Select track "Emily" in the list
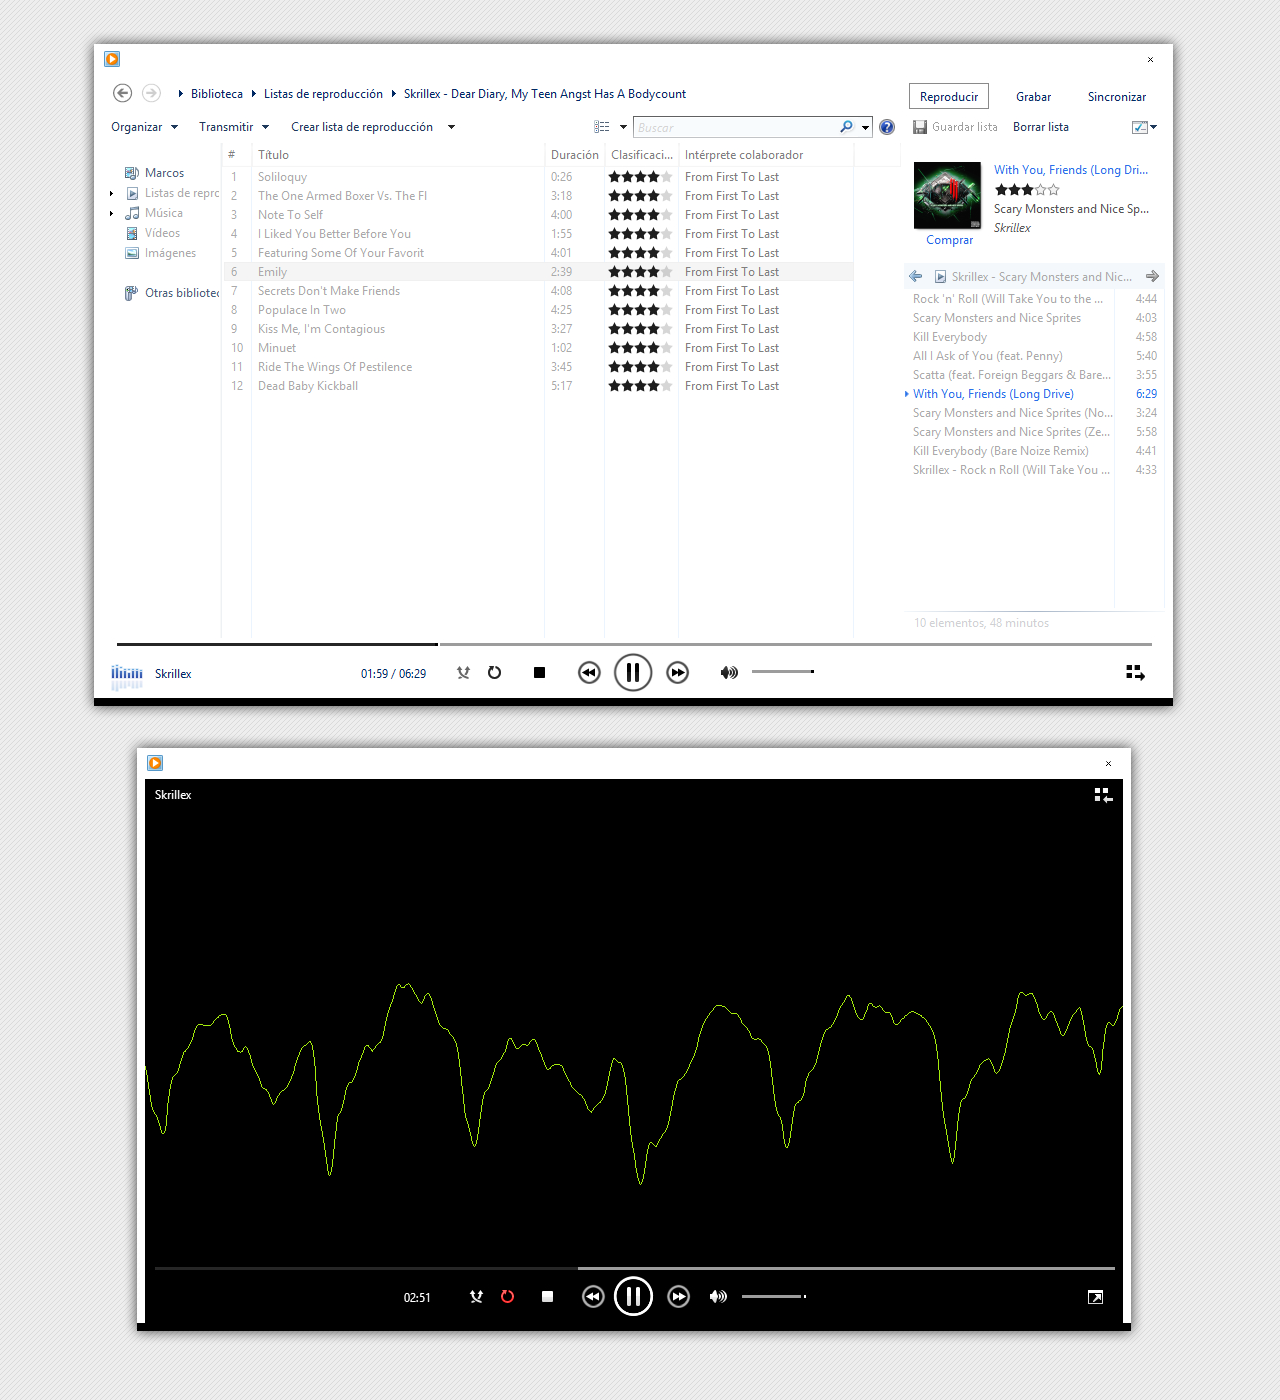Viewport: 1280px width, 1400px height. (538, 272)
